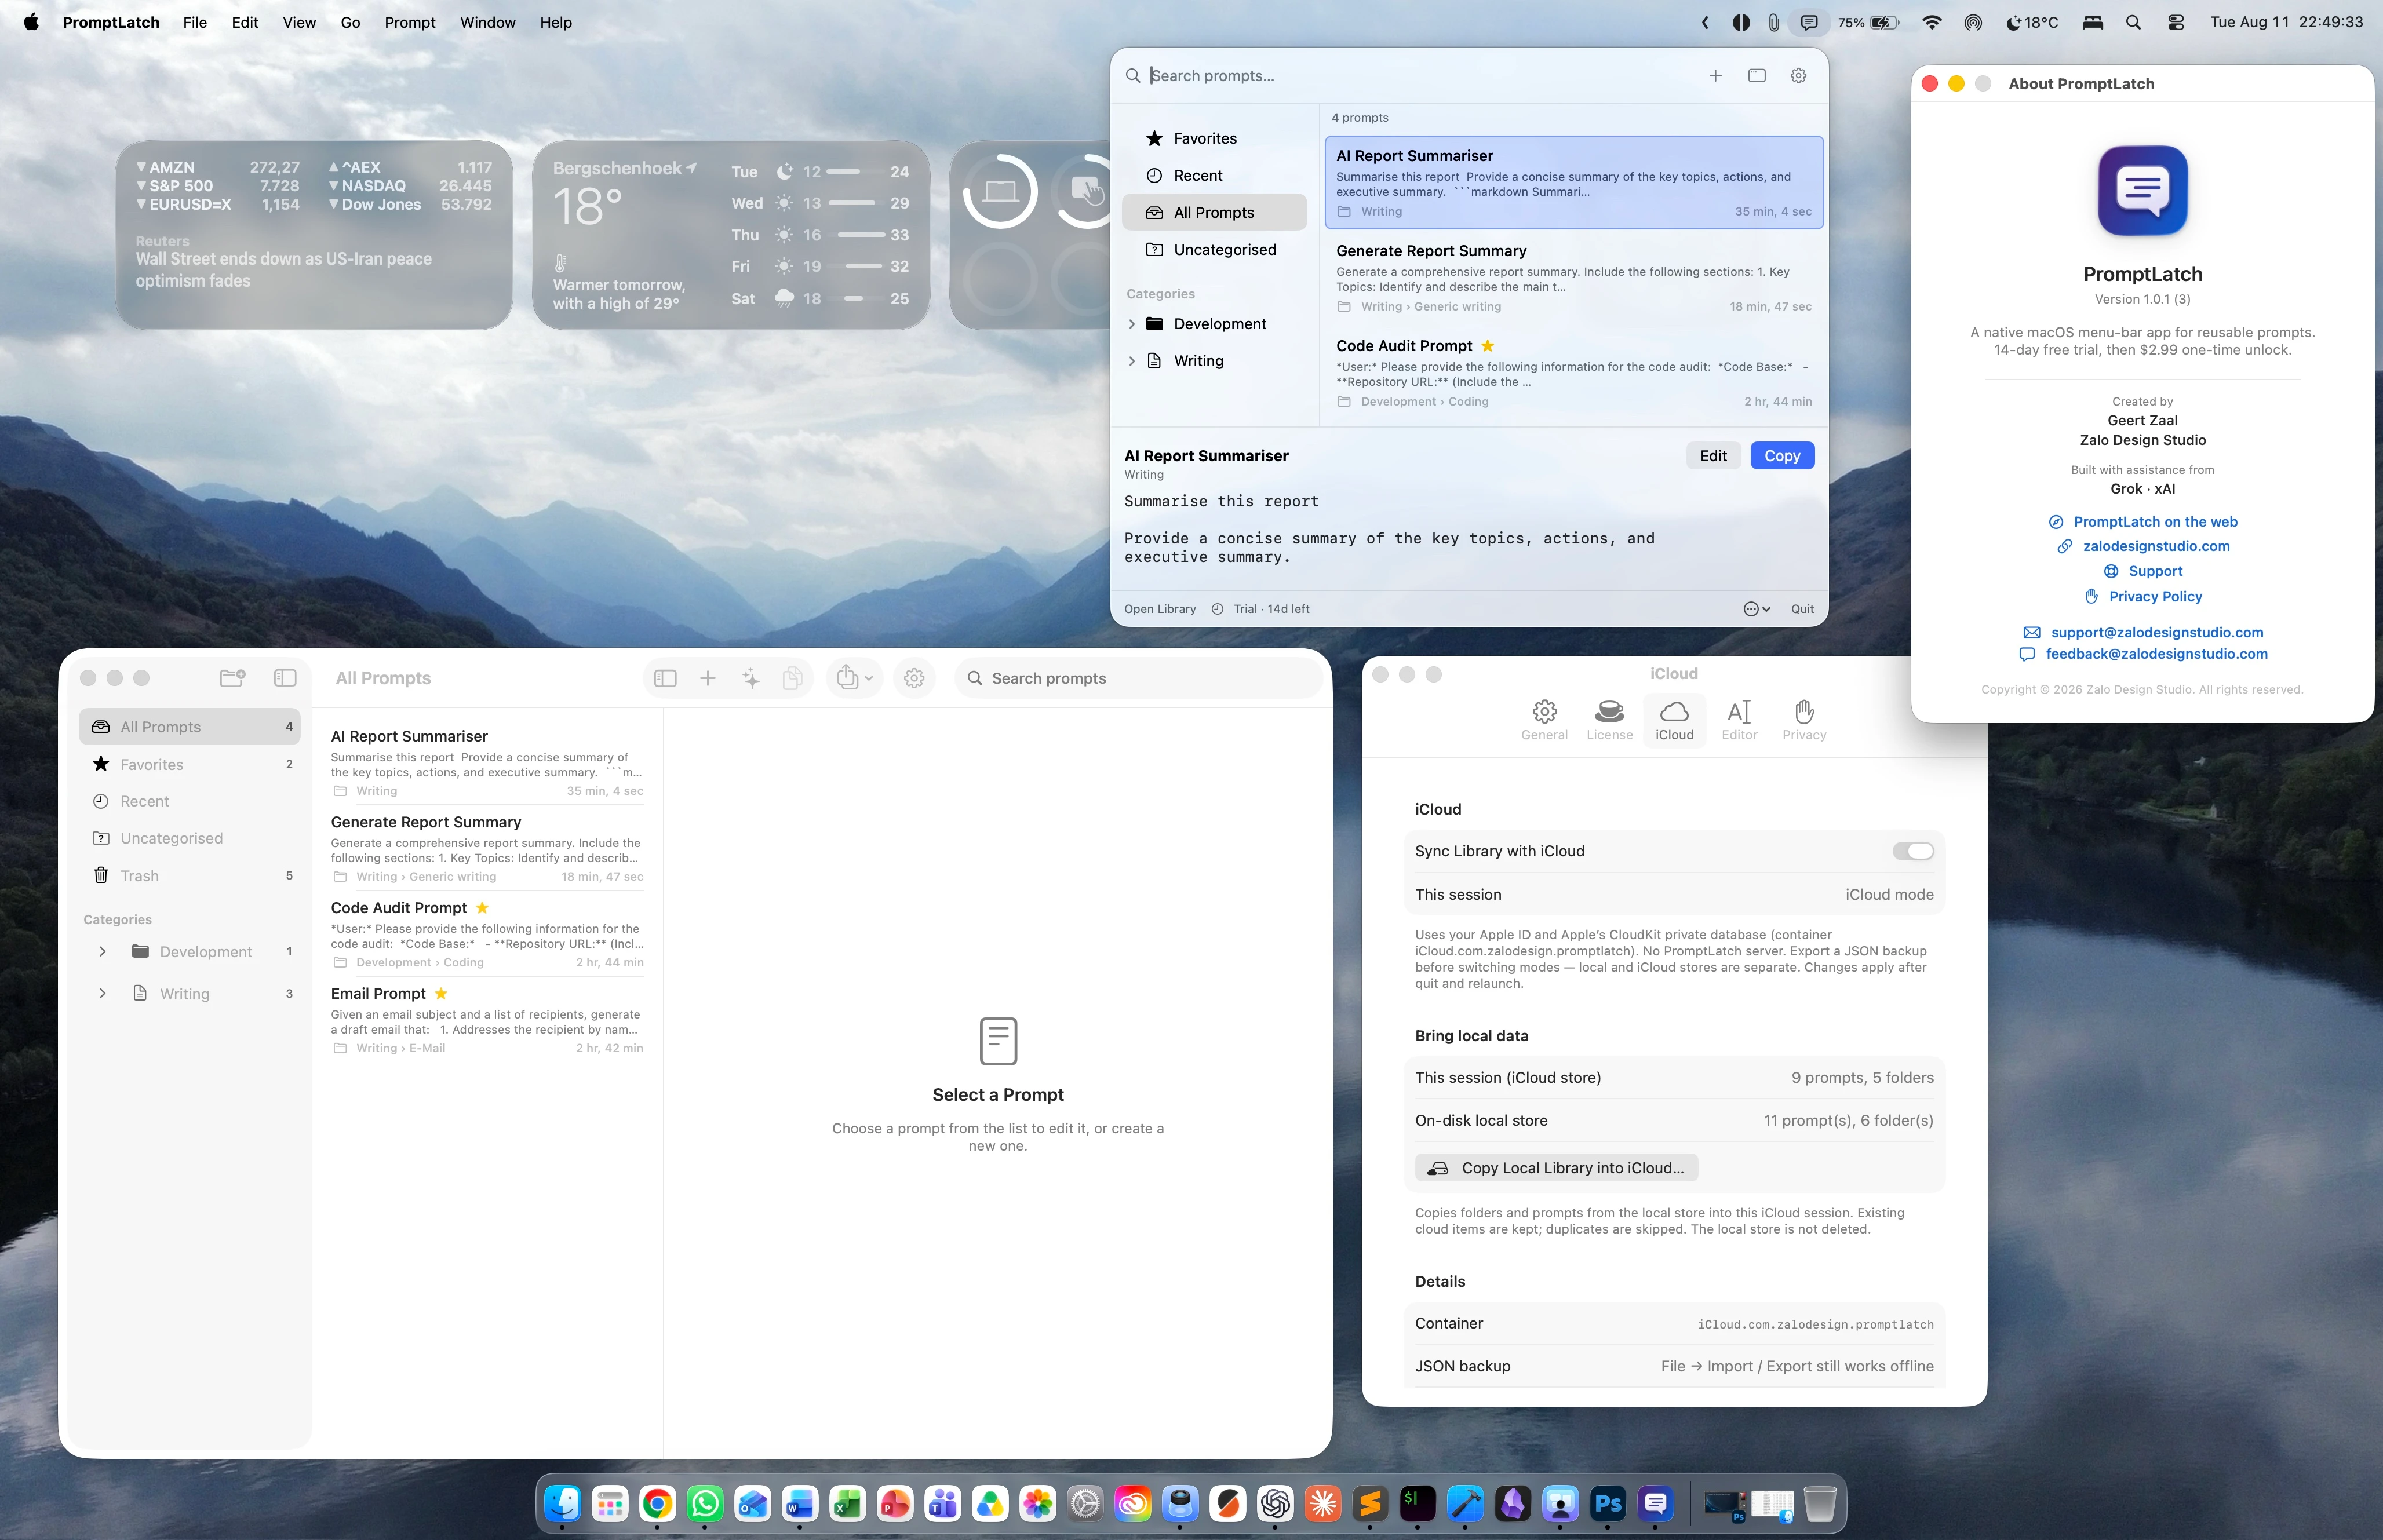Expand Development folder in the library sidebar
This screenshot has height=1540, width=2383.
(102, 952)
